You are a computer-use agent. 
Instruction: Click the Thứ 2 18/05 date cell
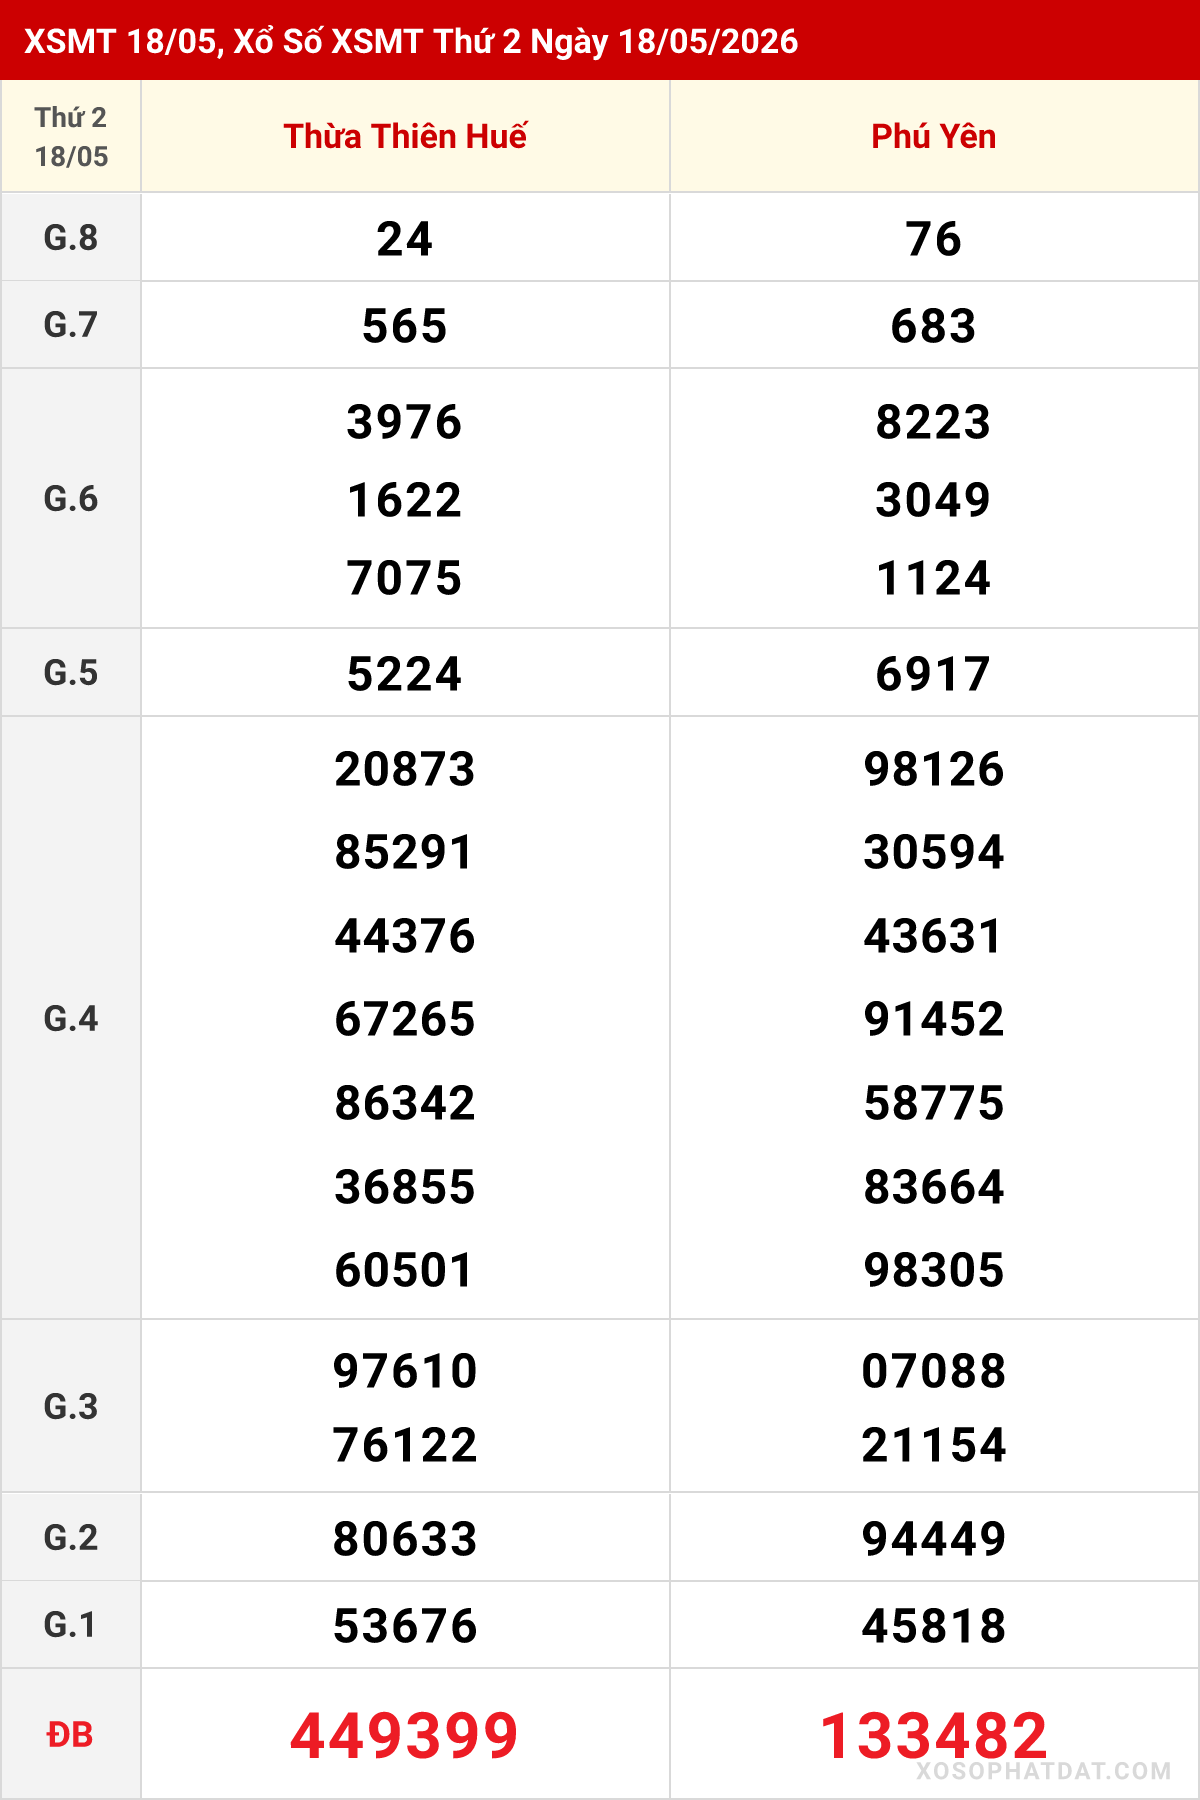pos(71,136)
